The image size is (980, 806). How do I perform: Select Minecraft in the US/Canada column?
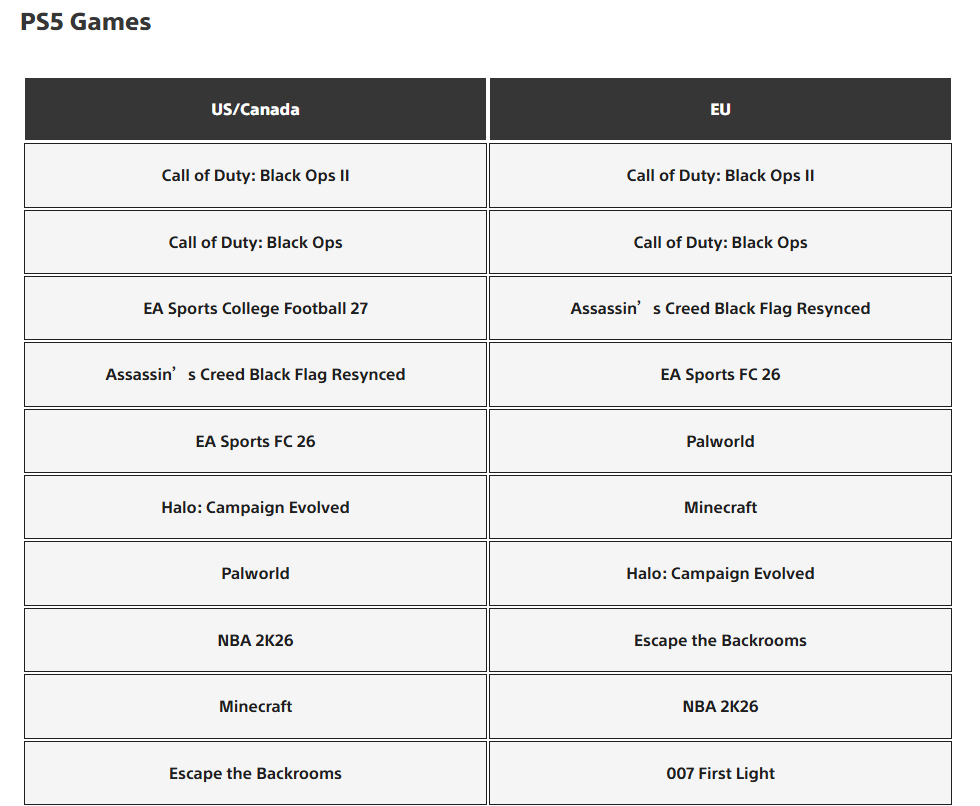pos(255,706)
